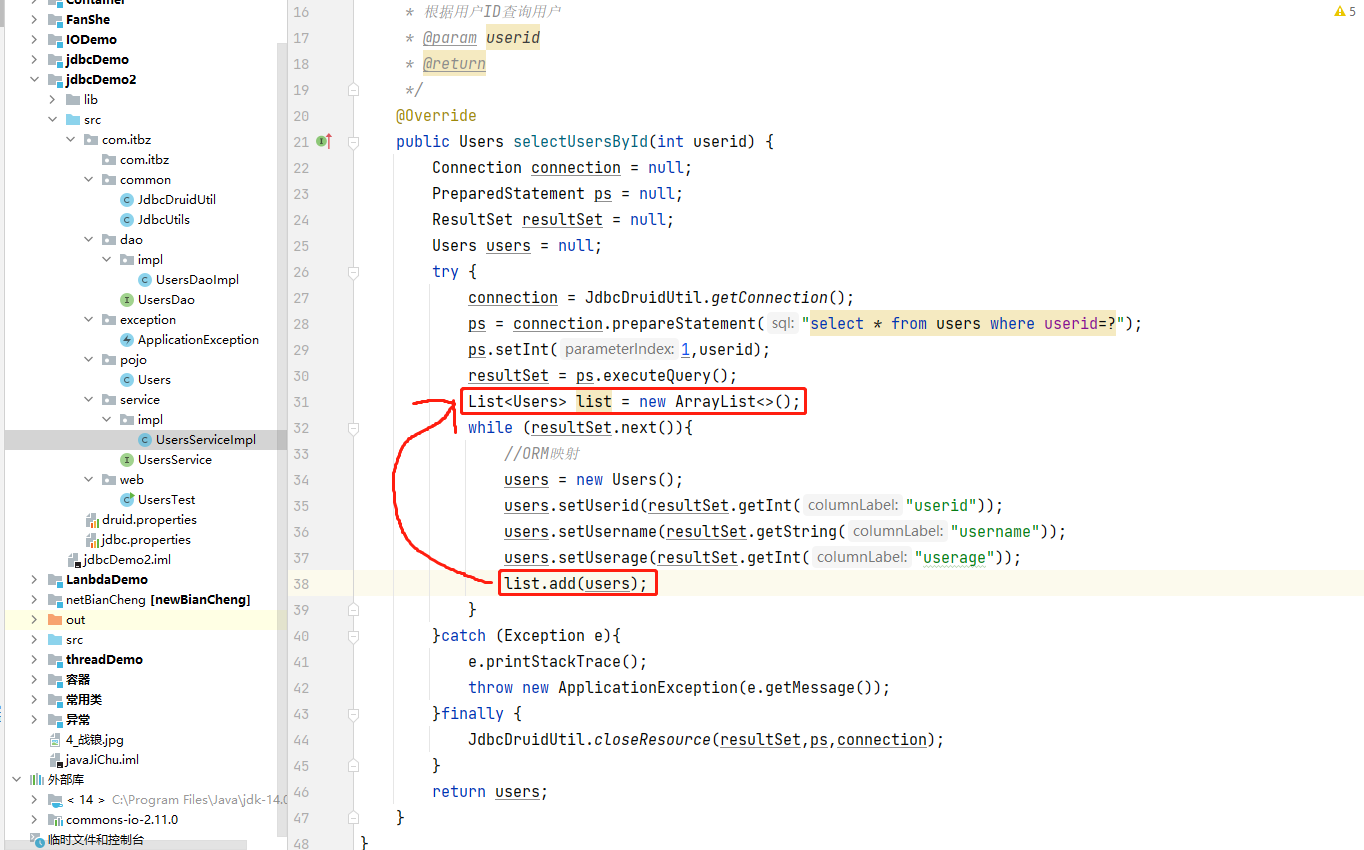Click the implements-method gutter icon on line 21
The image size is (1364, 850).
(x=324, y=142)
